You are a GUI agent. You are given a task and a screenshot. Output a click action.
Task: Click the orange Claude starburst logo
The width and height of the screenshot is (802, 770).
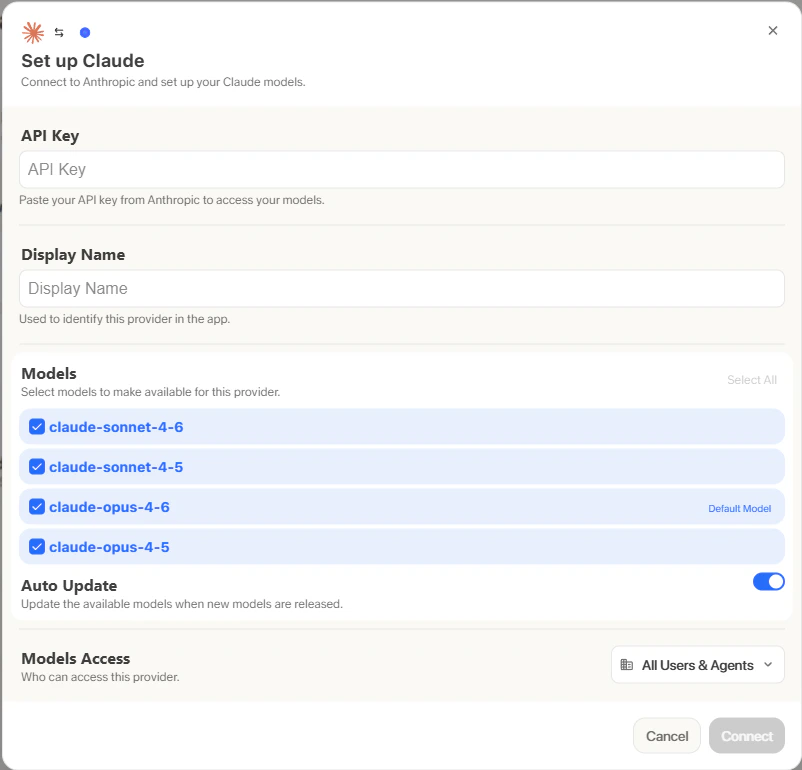(33, 33)
